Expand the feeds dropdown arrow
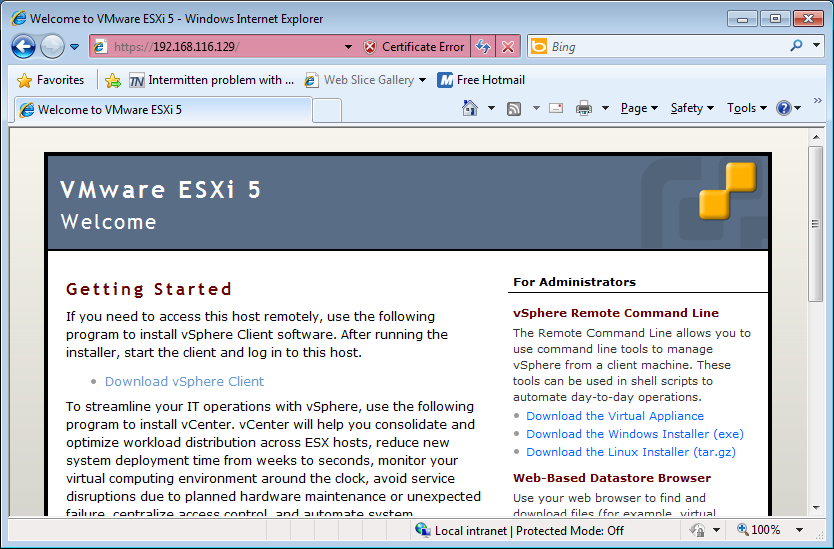The height and width of the screenshot is (549, 834). (x=536, y=109)
